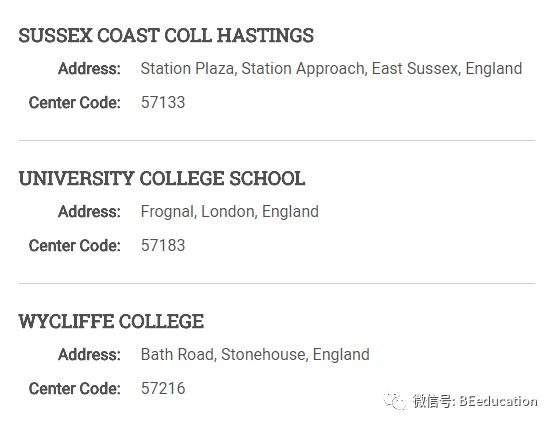Screen dimensions: 555x426
Task: Click Center Code label for Sussex Coast
Action: [75, 103]
